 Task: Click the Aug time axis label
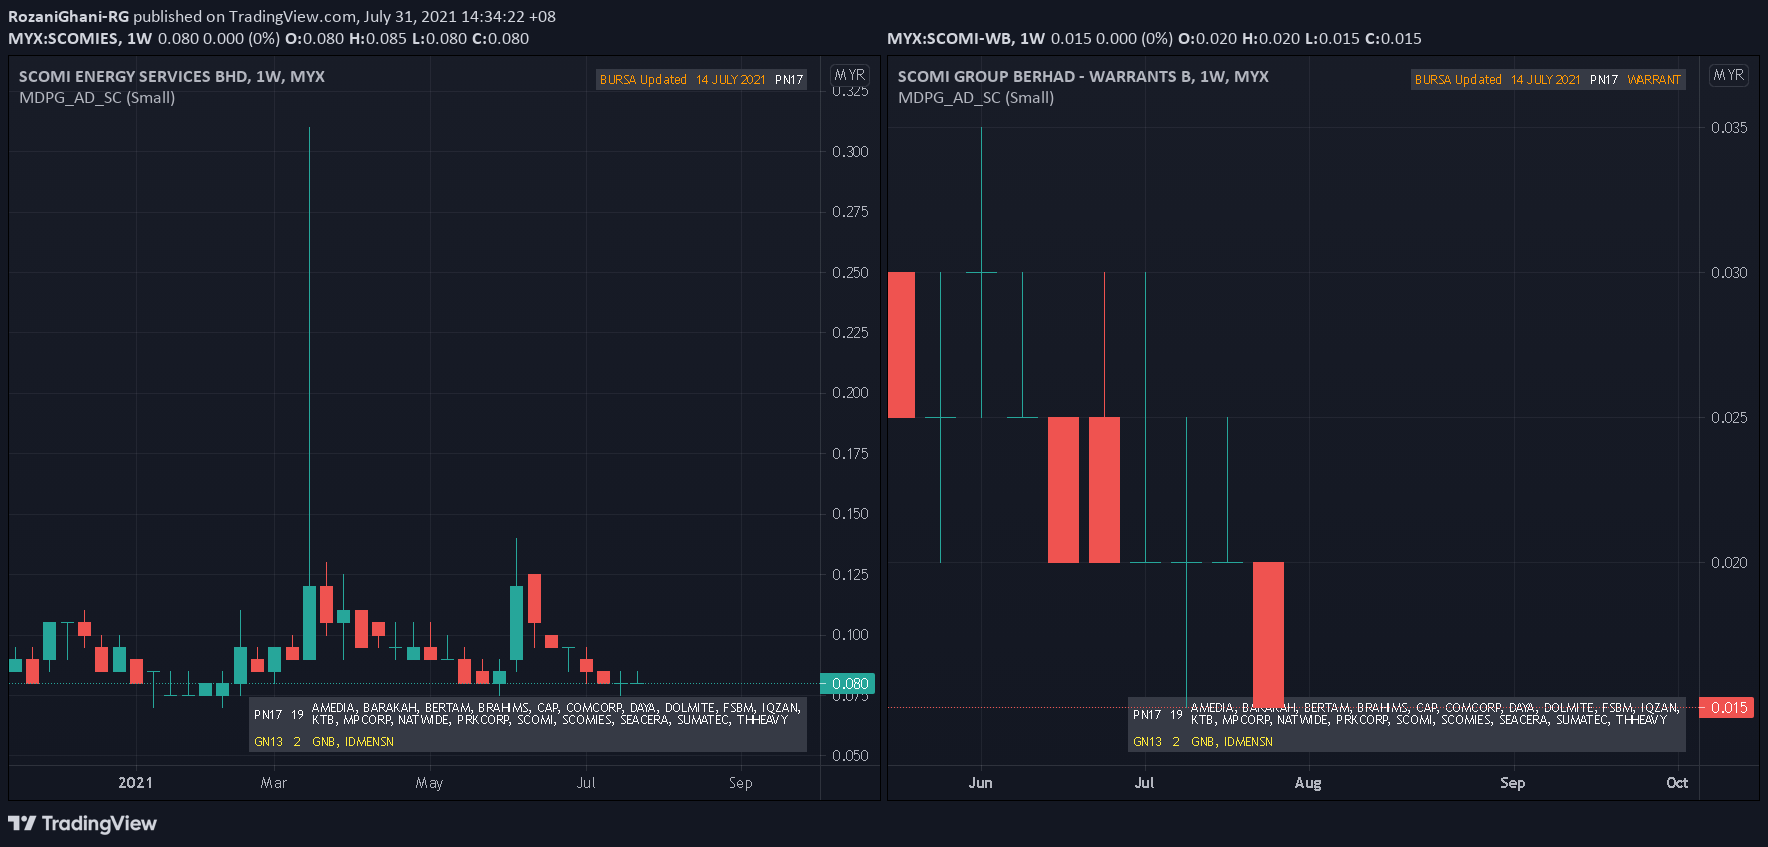pyautogui.click(x=1308, y=782)
